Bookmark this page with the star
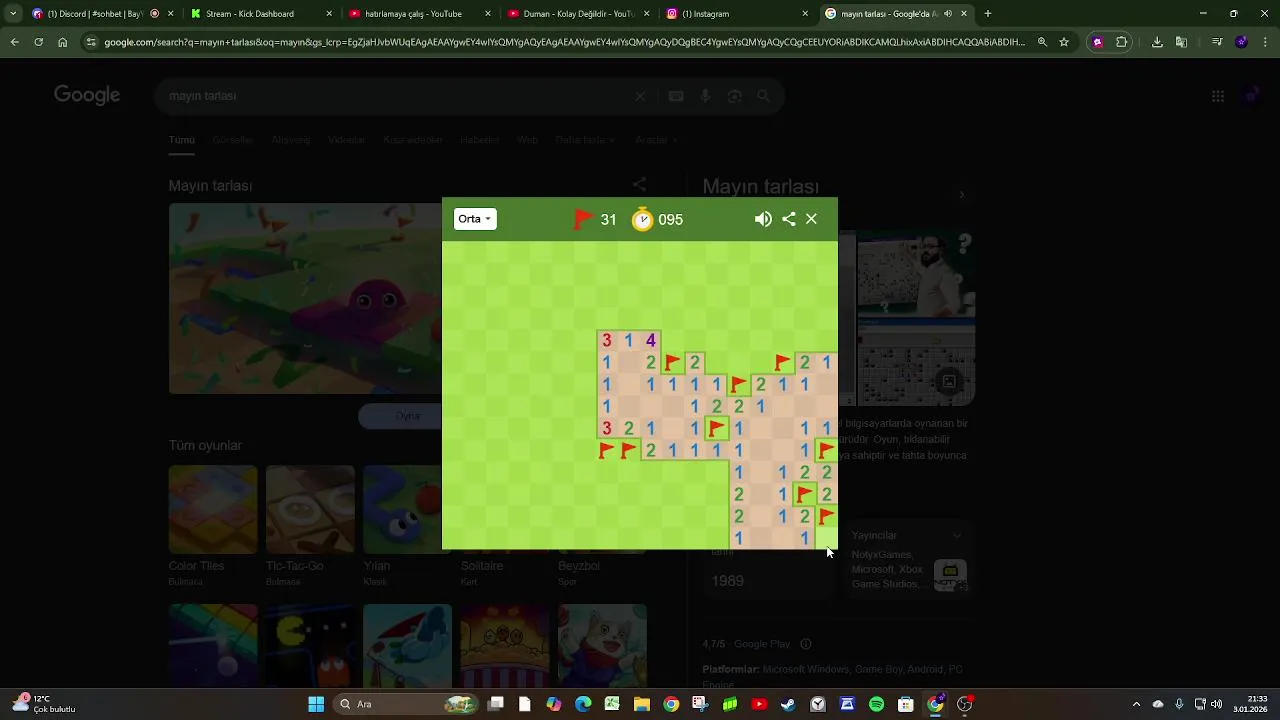 pyautogui.click(x=1064, y=42)
